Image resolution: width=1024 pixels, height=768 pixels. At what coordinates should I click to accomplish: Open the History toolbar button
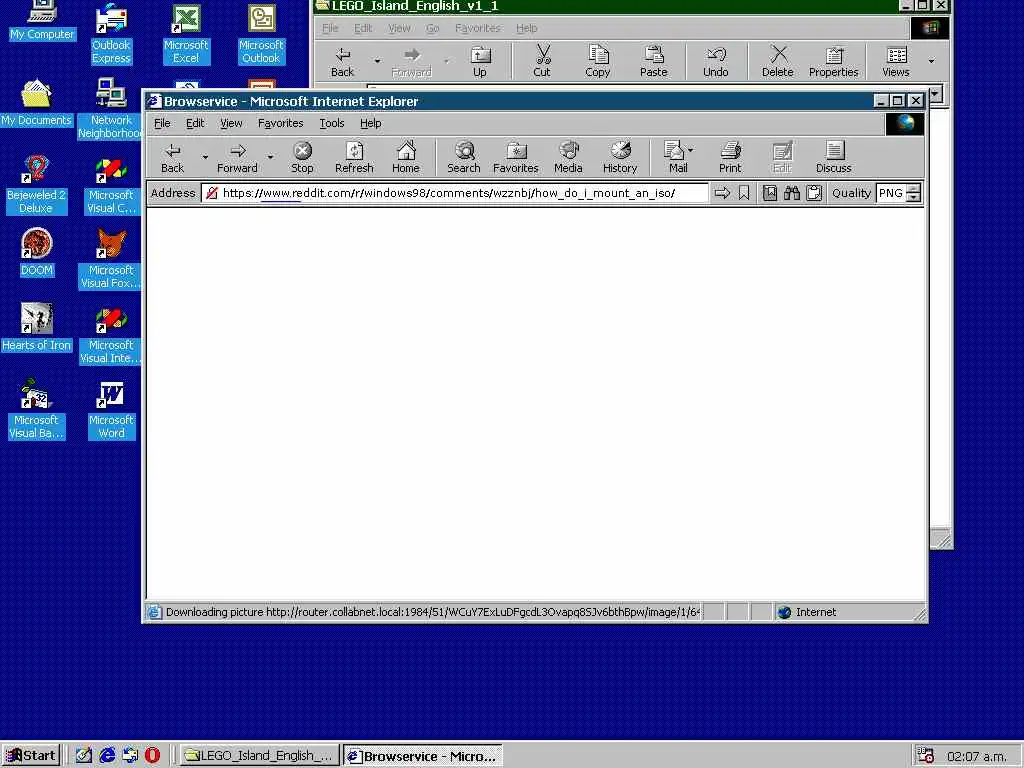point(620,158)
